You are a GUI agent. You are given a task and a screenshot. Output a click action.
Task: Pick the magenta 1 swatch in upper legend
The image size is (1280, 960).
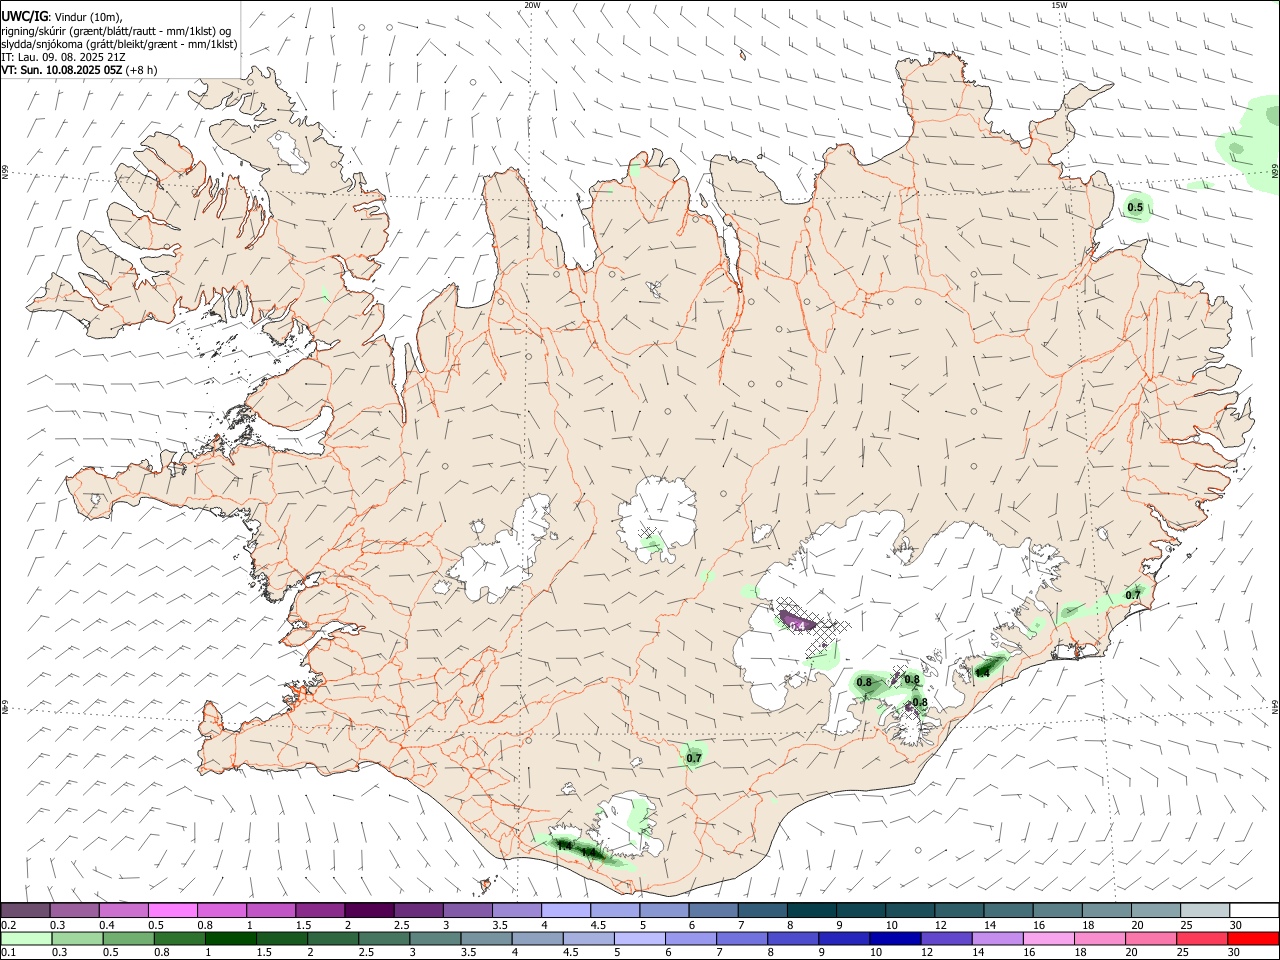coord(271,910)
